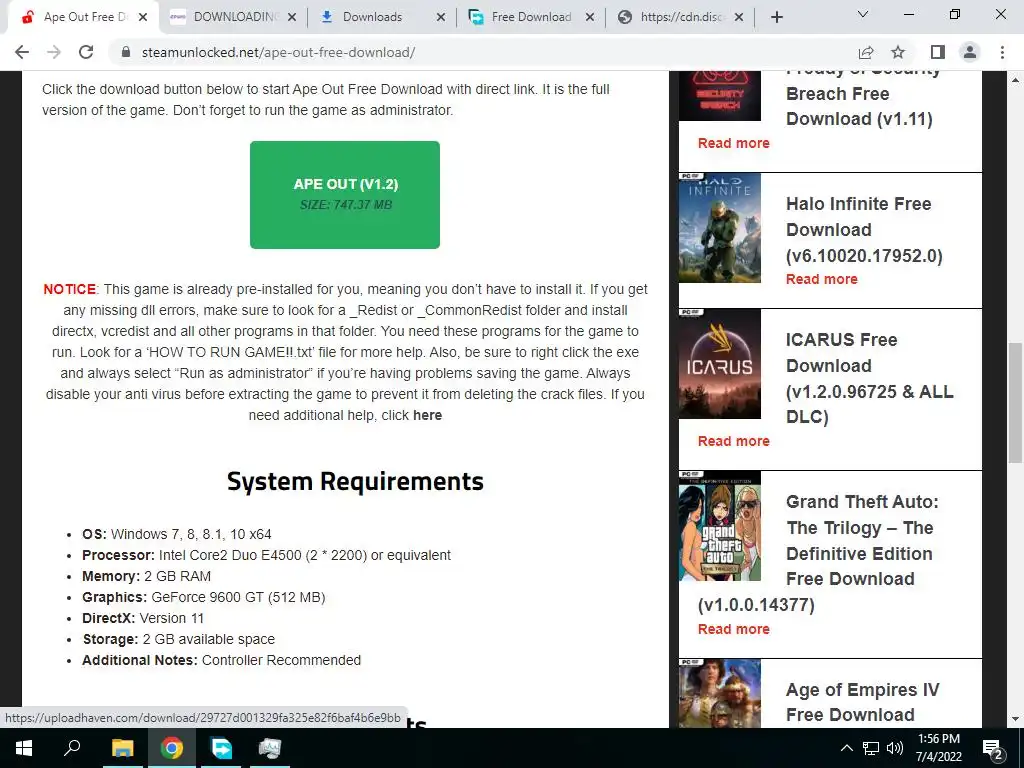This screenshot has width=1024, height=768.
Task: Click the Halo Infinite cover thumbnail
Action: (x=720, y=228)
